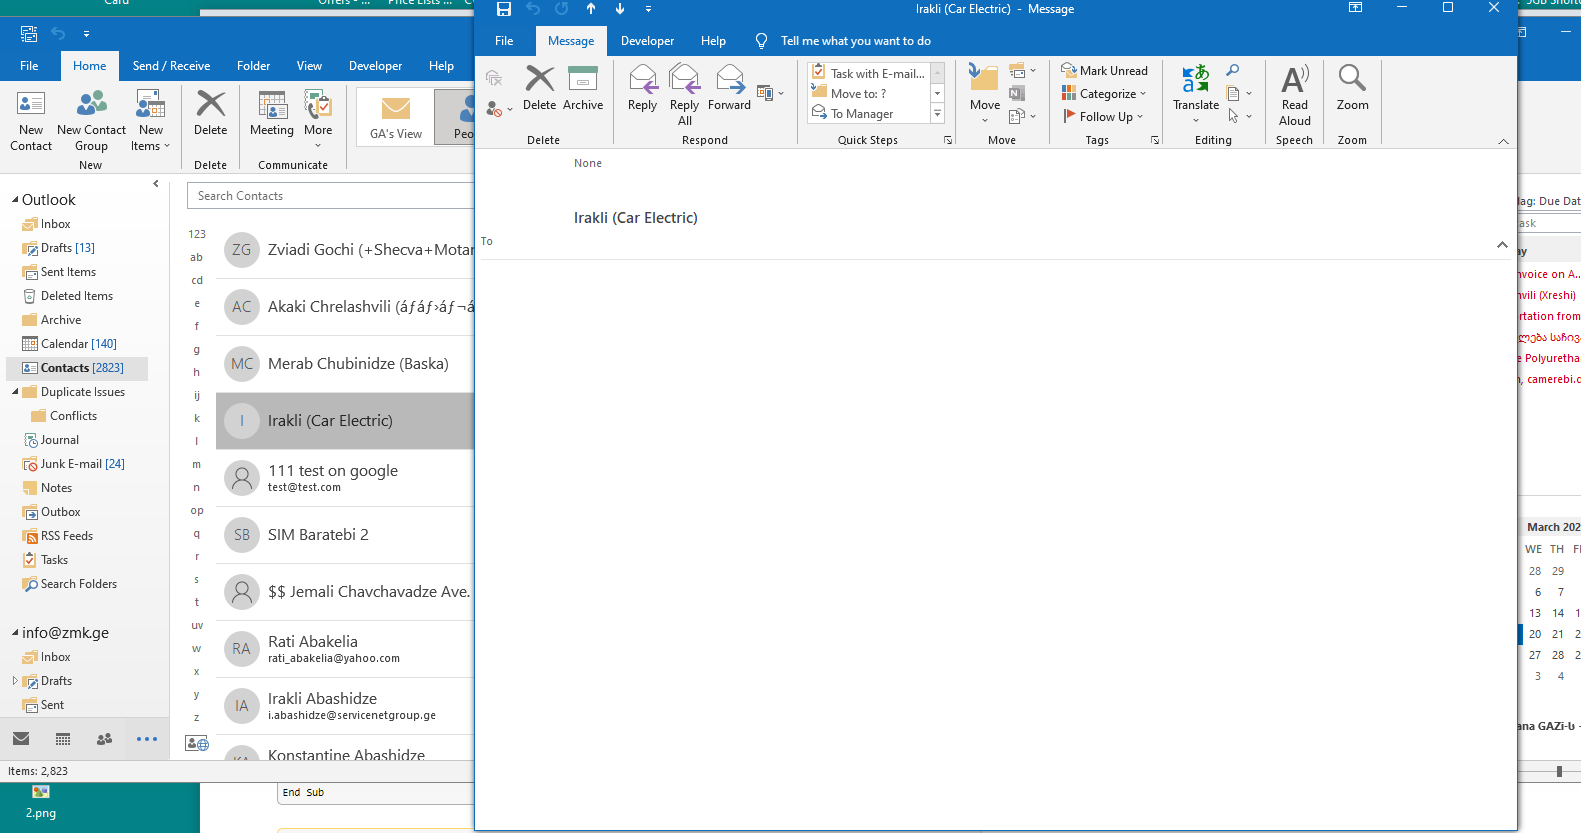Click the Mark Unread button
1581x833 pixels.
pyautogui.click(x=1105, y=71)
